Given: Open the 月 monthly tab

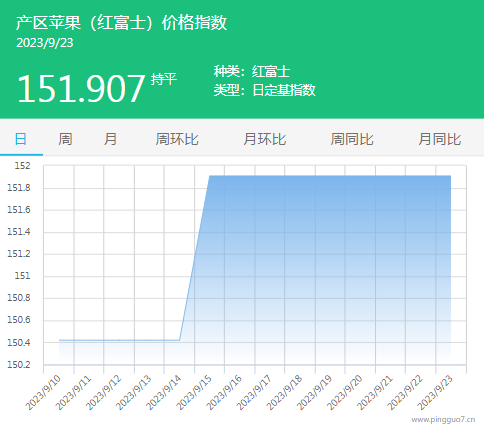Looking at the screenshot, I should [x=110, y=139].
